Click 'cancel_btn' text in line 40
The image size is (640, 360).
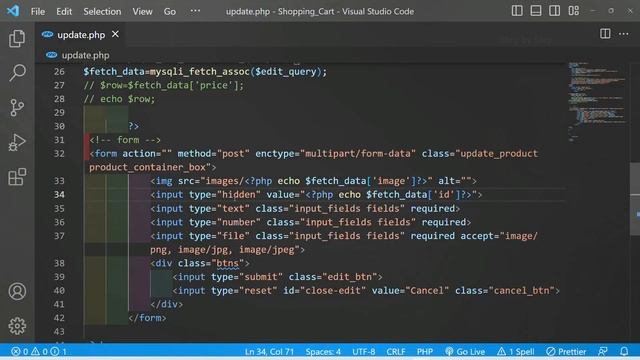(x=521, y=291)
